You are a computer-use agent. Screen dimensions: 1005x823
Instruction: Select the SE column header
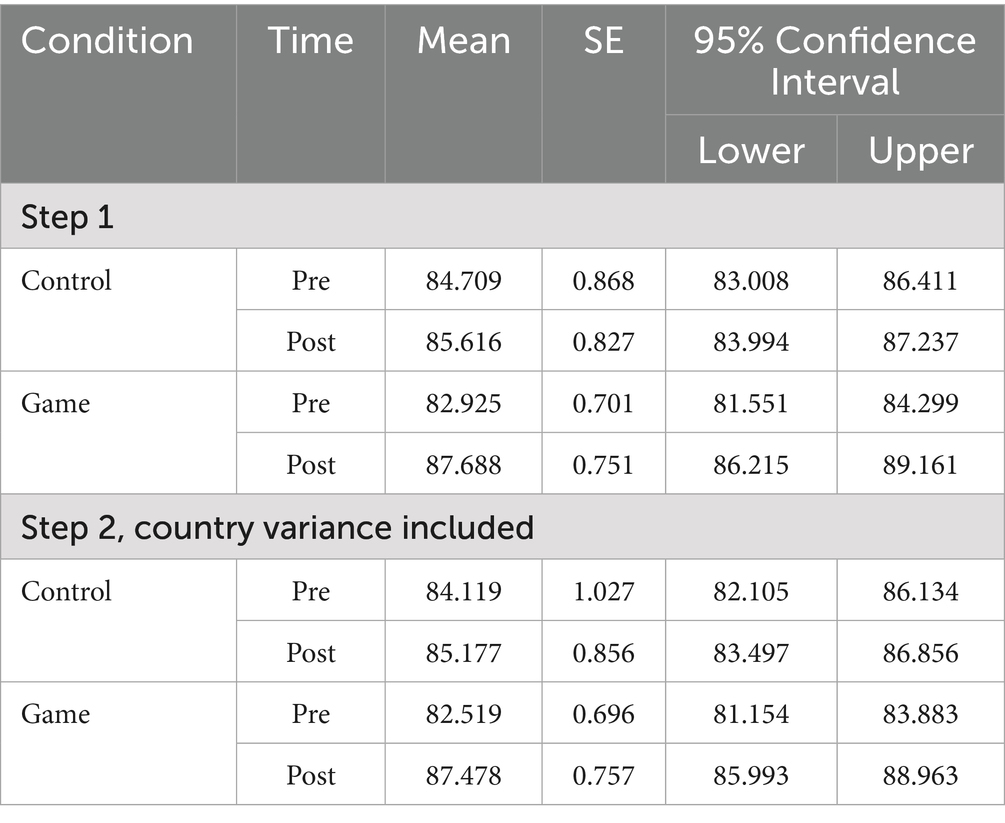pos(603,41)
